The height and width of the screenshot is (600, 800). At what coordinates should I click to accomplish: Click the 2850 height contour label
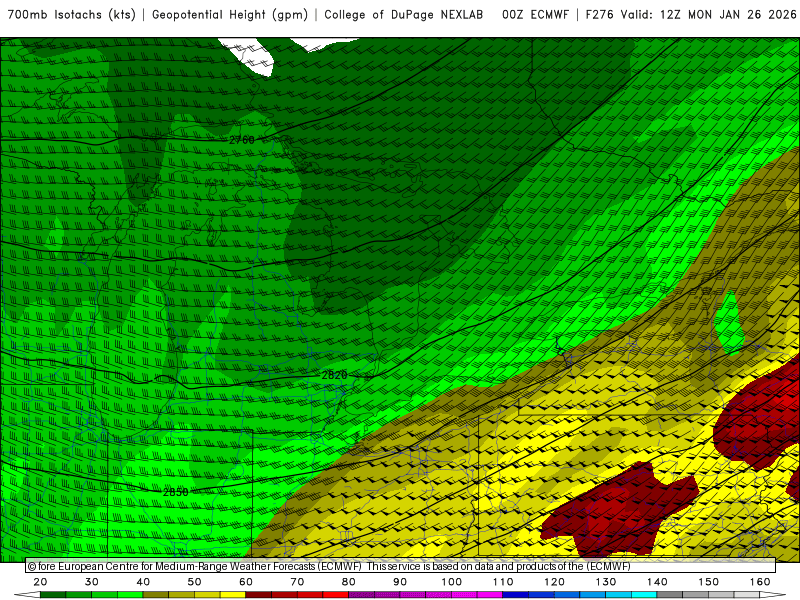(176, 492)
